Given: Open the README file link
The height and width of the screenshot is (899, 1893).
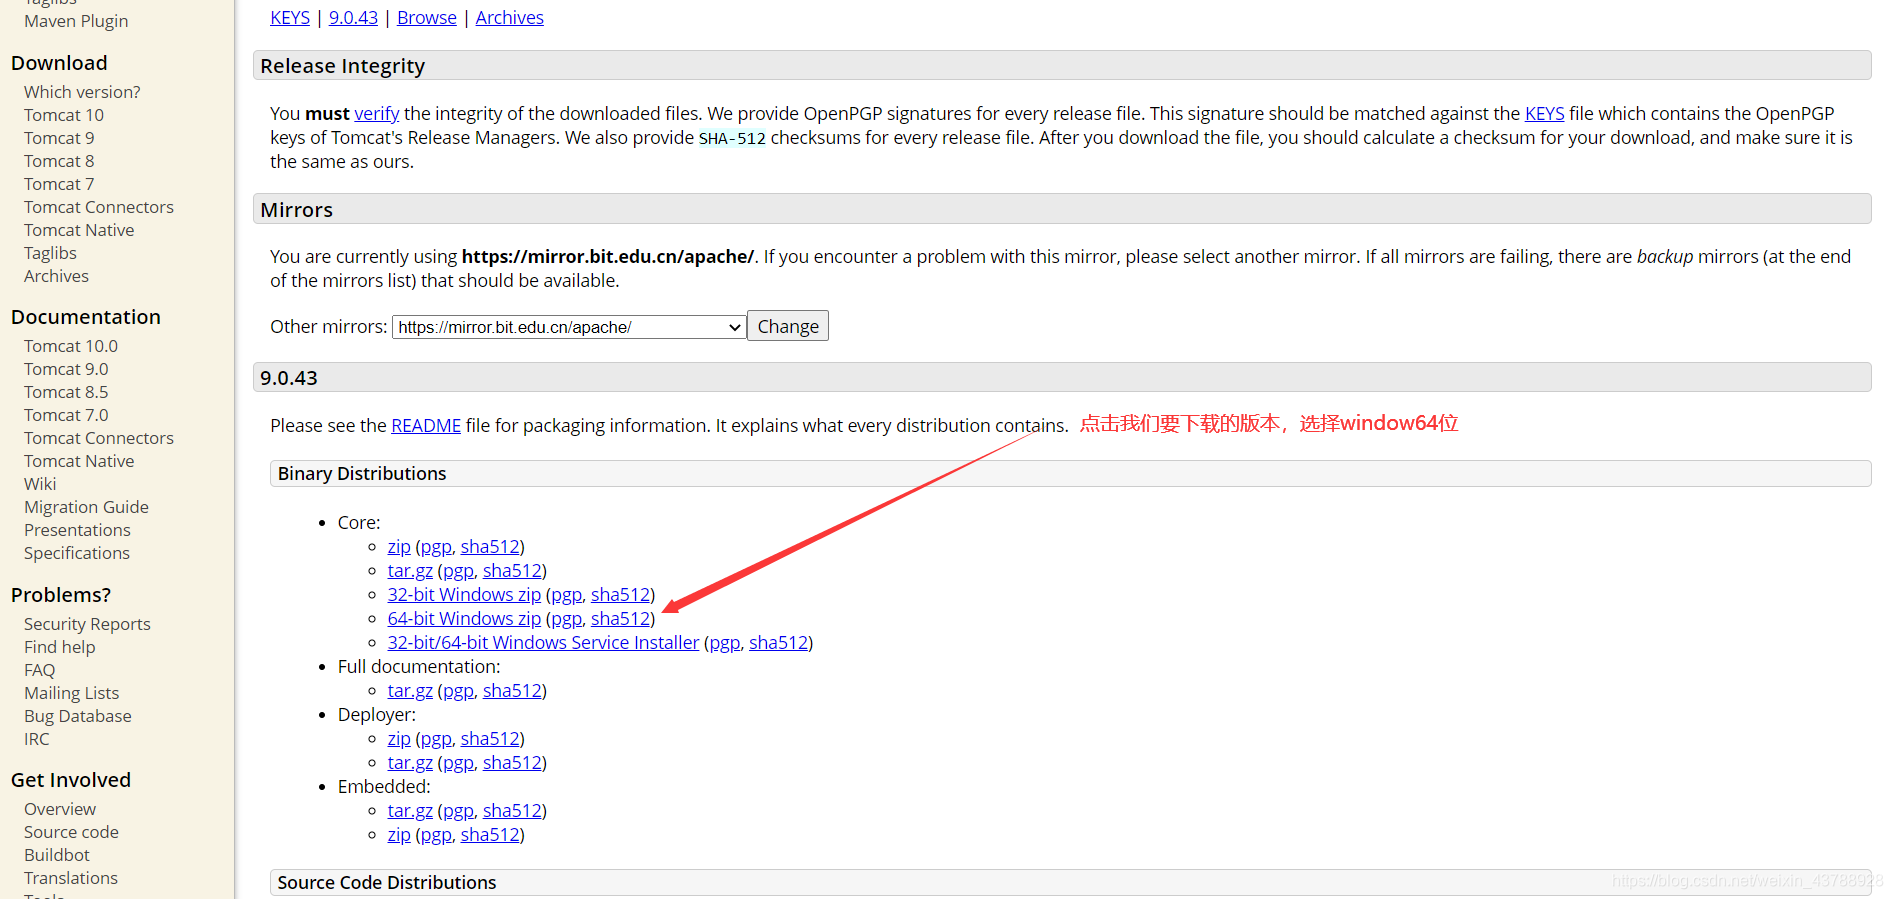Looking at the screenshot, I should (426, 426).
